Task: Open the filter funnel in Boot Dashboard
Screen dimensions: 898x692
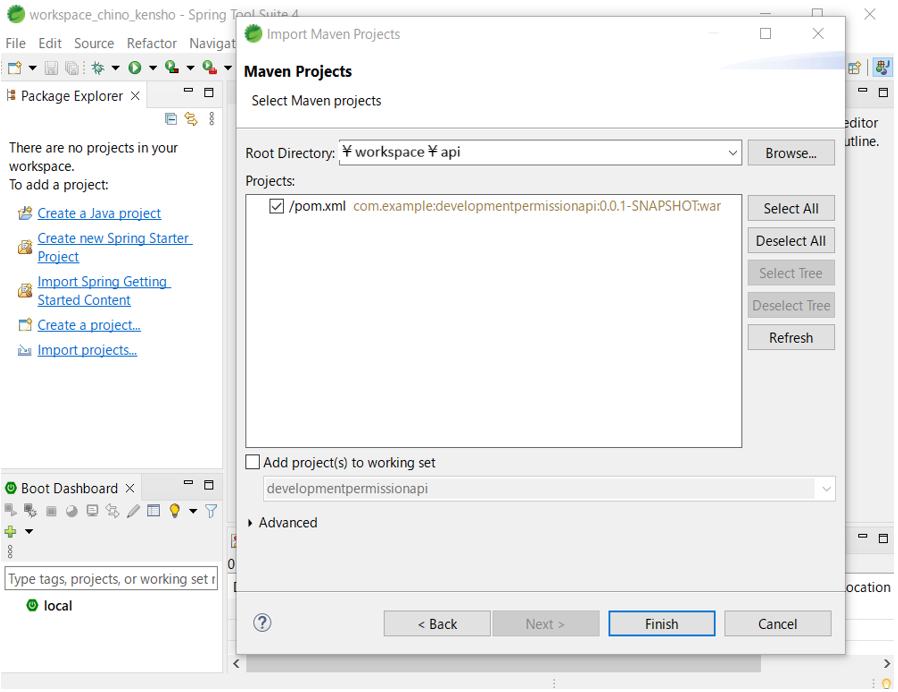Action: click(x=211, y=511)
